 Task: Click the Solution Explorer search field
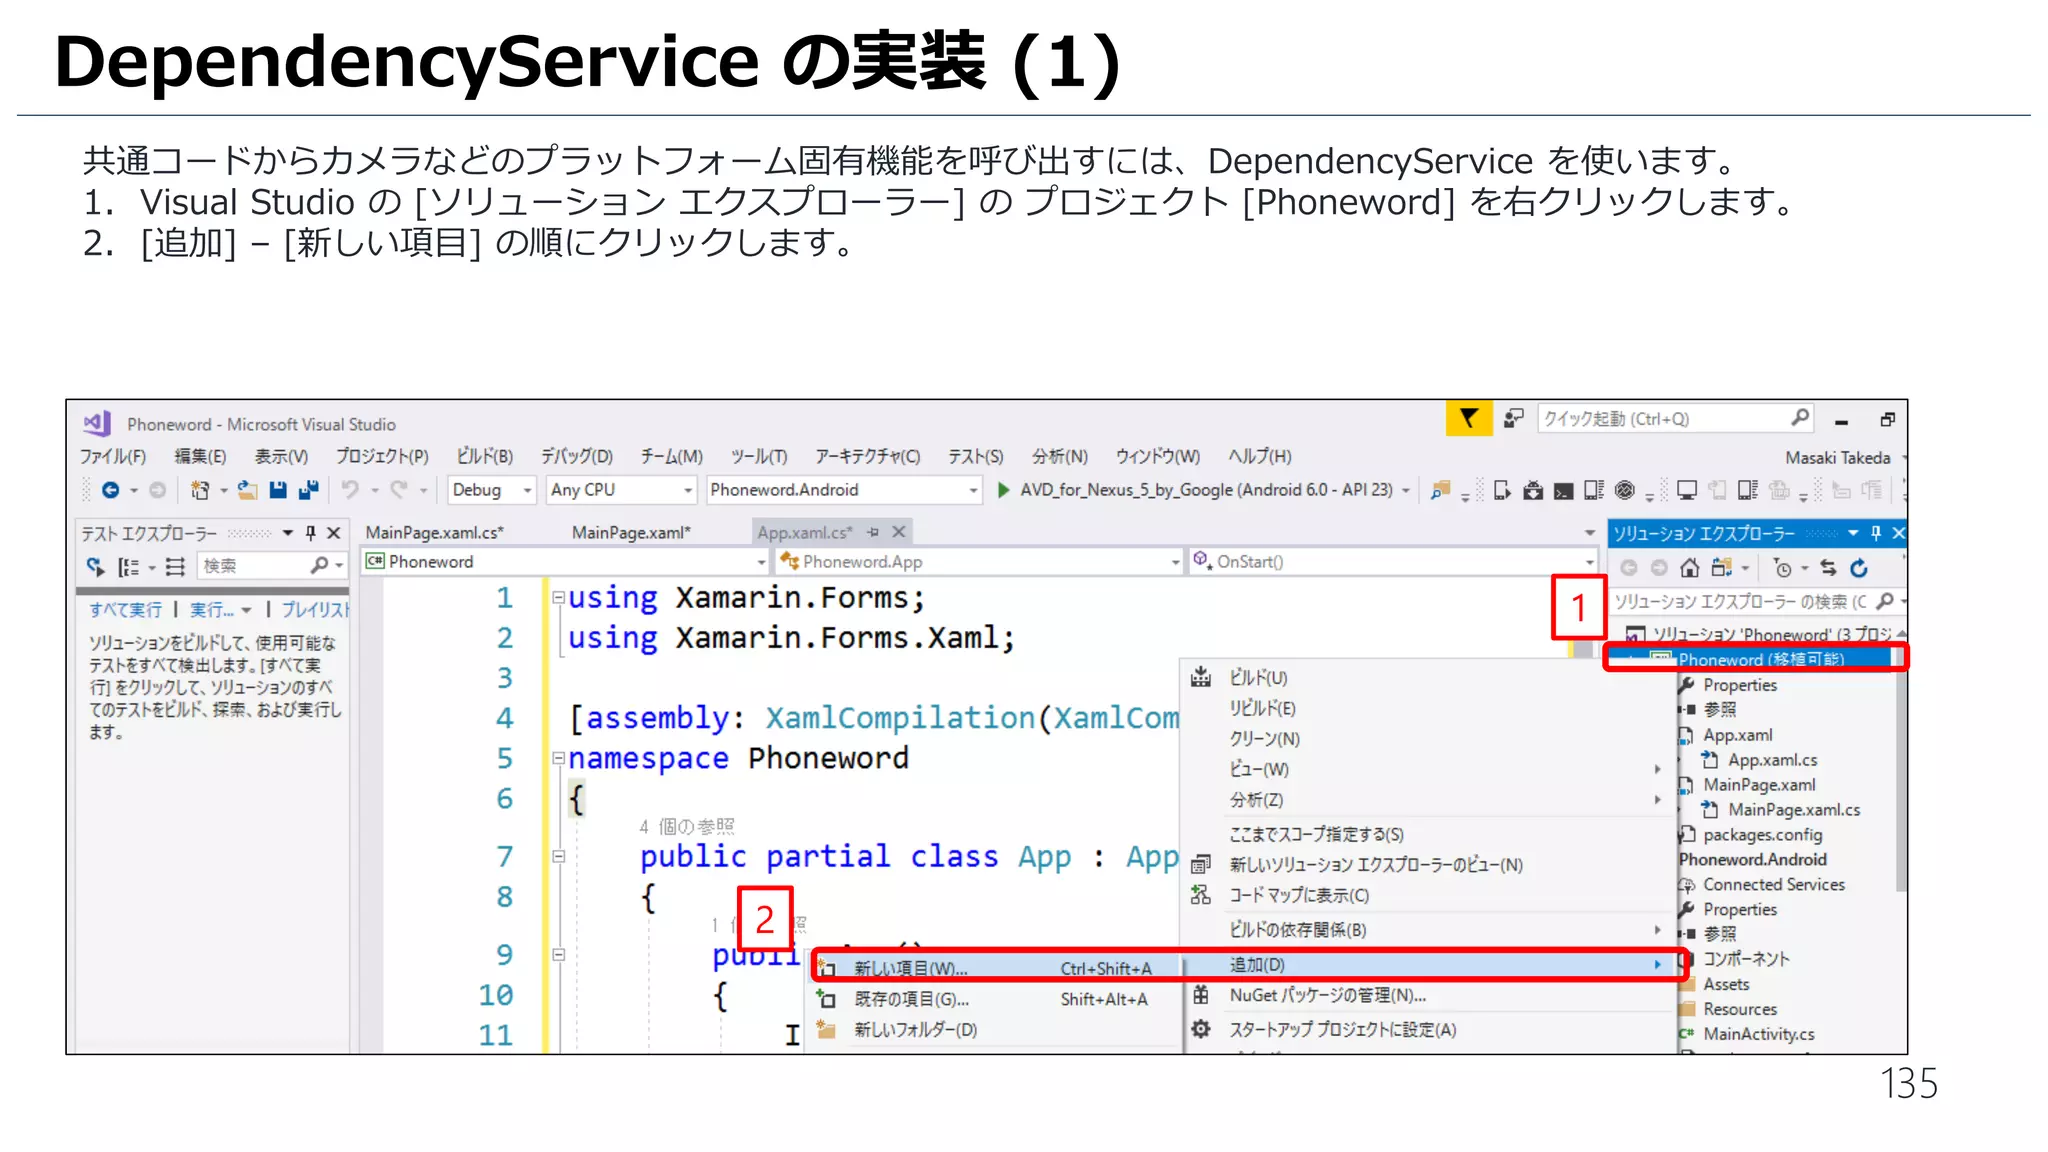pos(1757,601)
